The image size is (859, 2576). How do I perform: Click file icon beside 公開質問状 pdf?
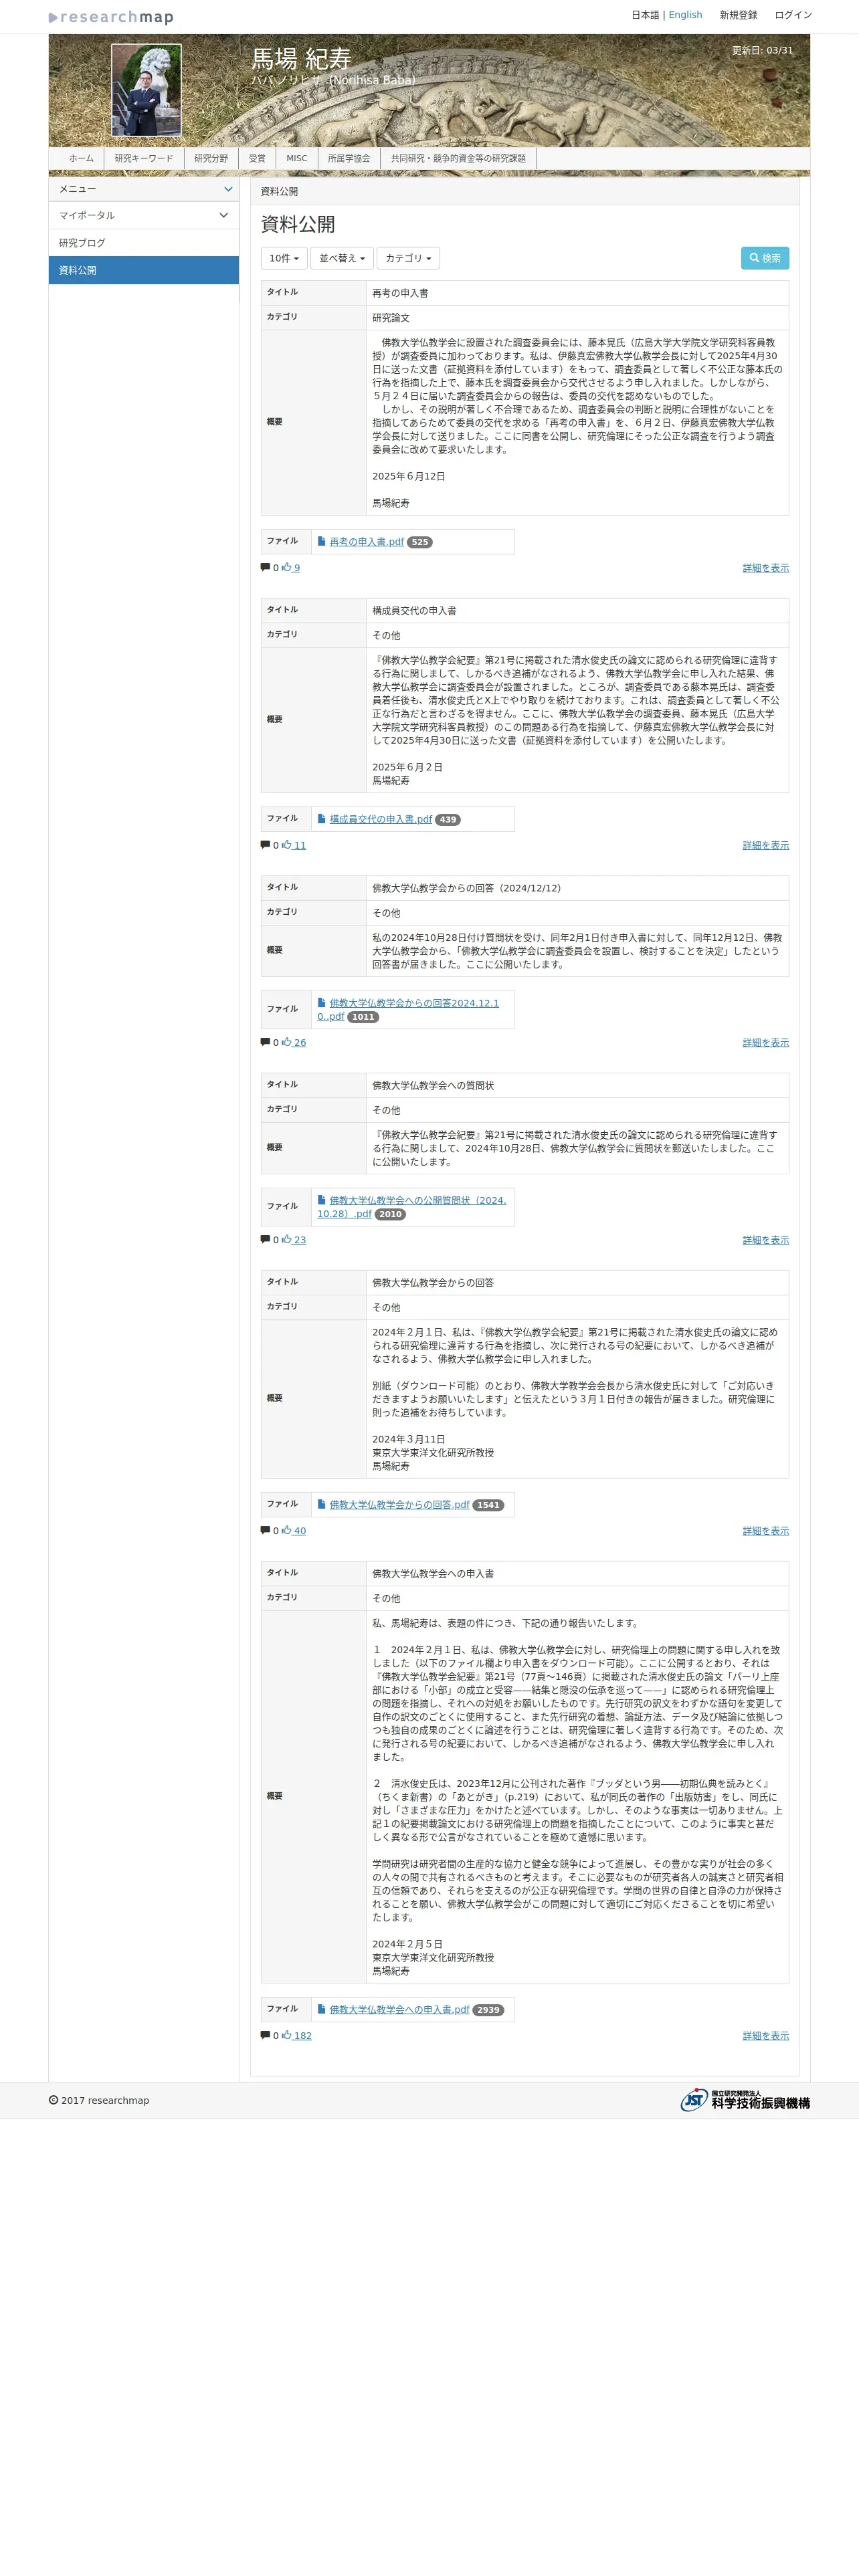click(x=322, y=1199)
